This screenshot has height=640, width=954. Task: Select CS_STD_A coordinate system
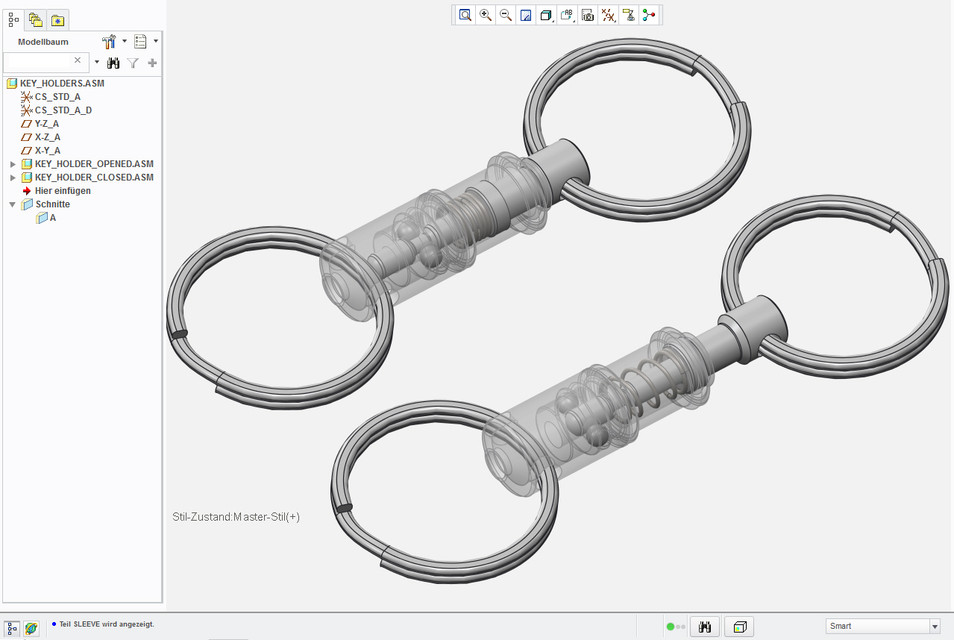pos(57,97)
